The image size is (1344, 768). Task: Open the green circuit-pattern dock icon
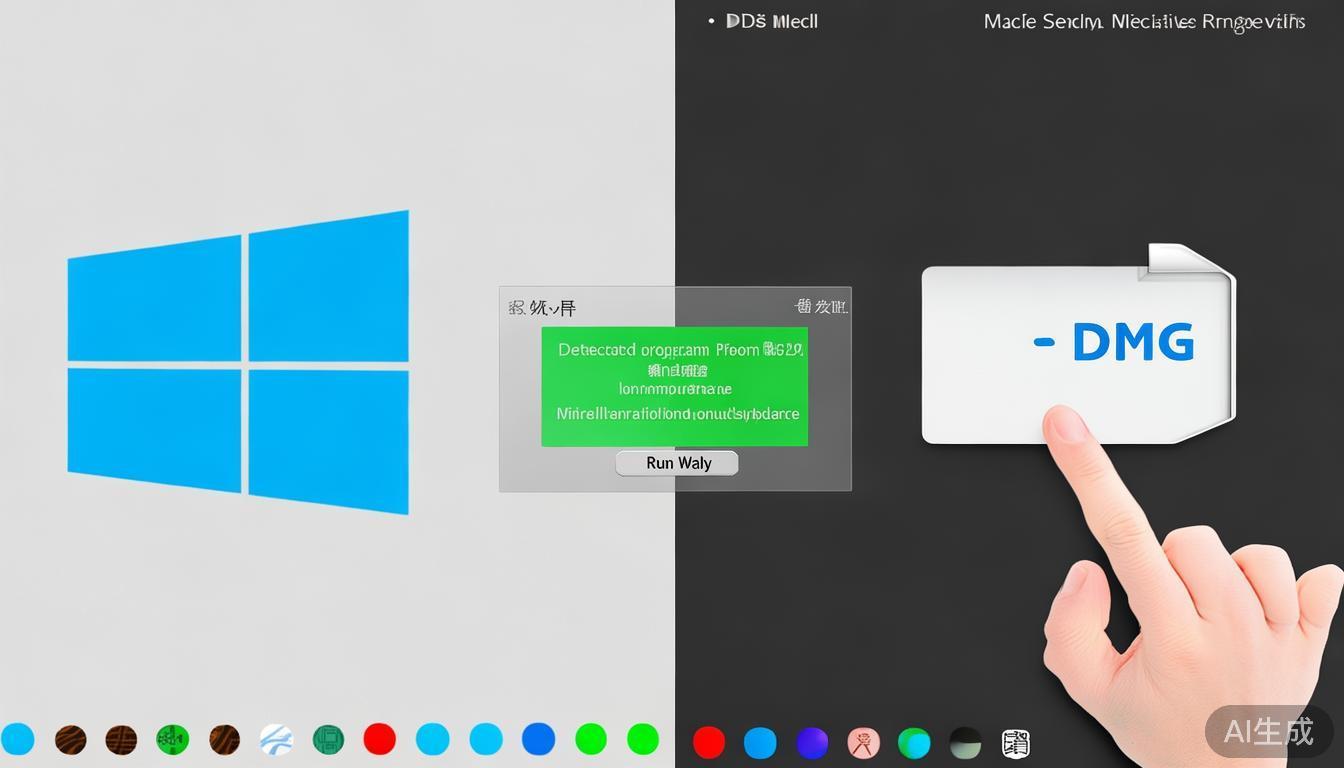(173, 740)
